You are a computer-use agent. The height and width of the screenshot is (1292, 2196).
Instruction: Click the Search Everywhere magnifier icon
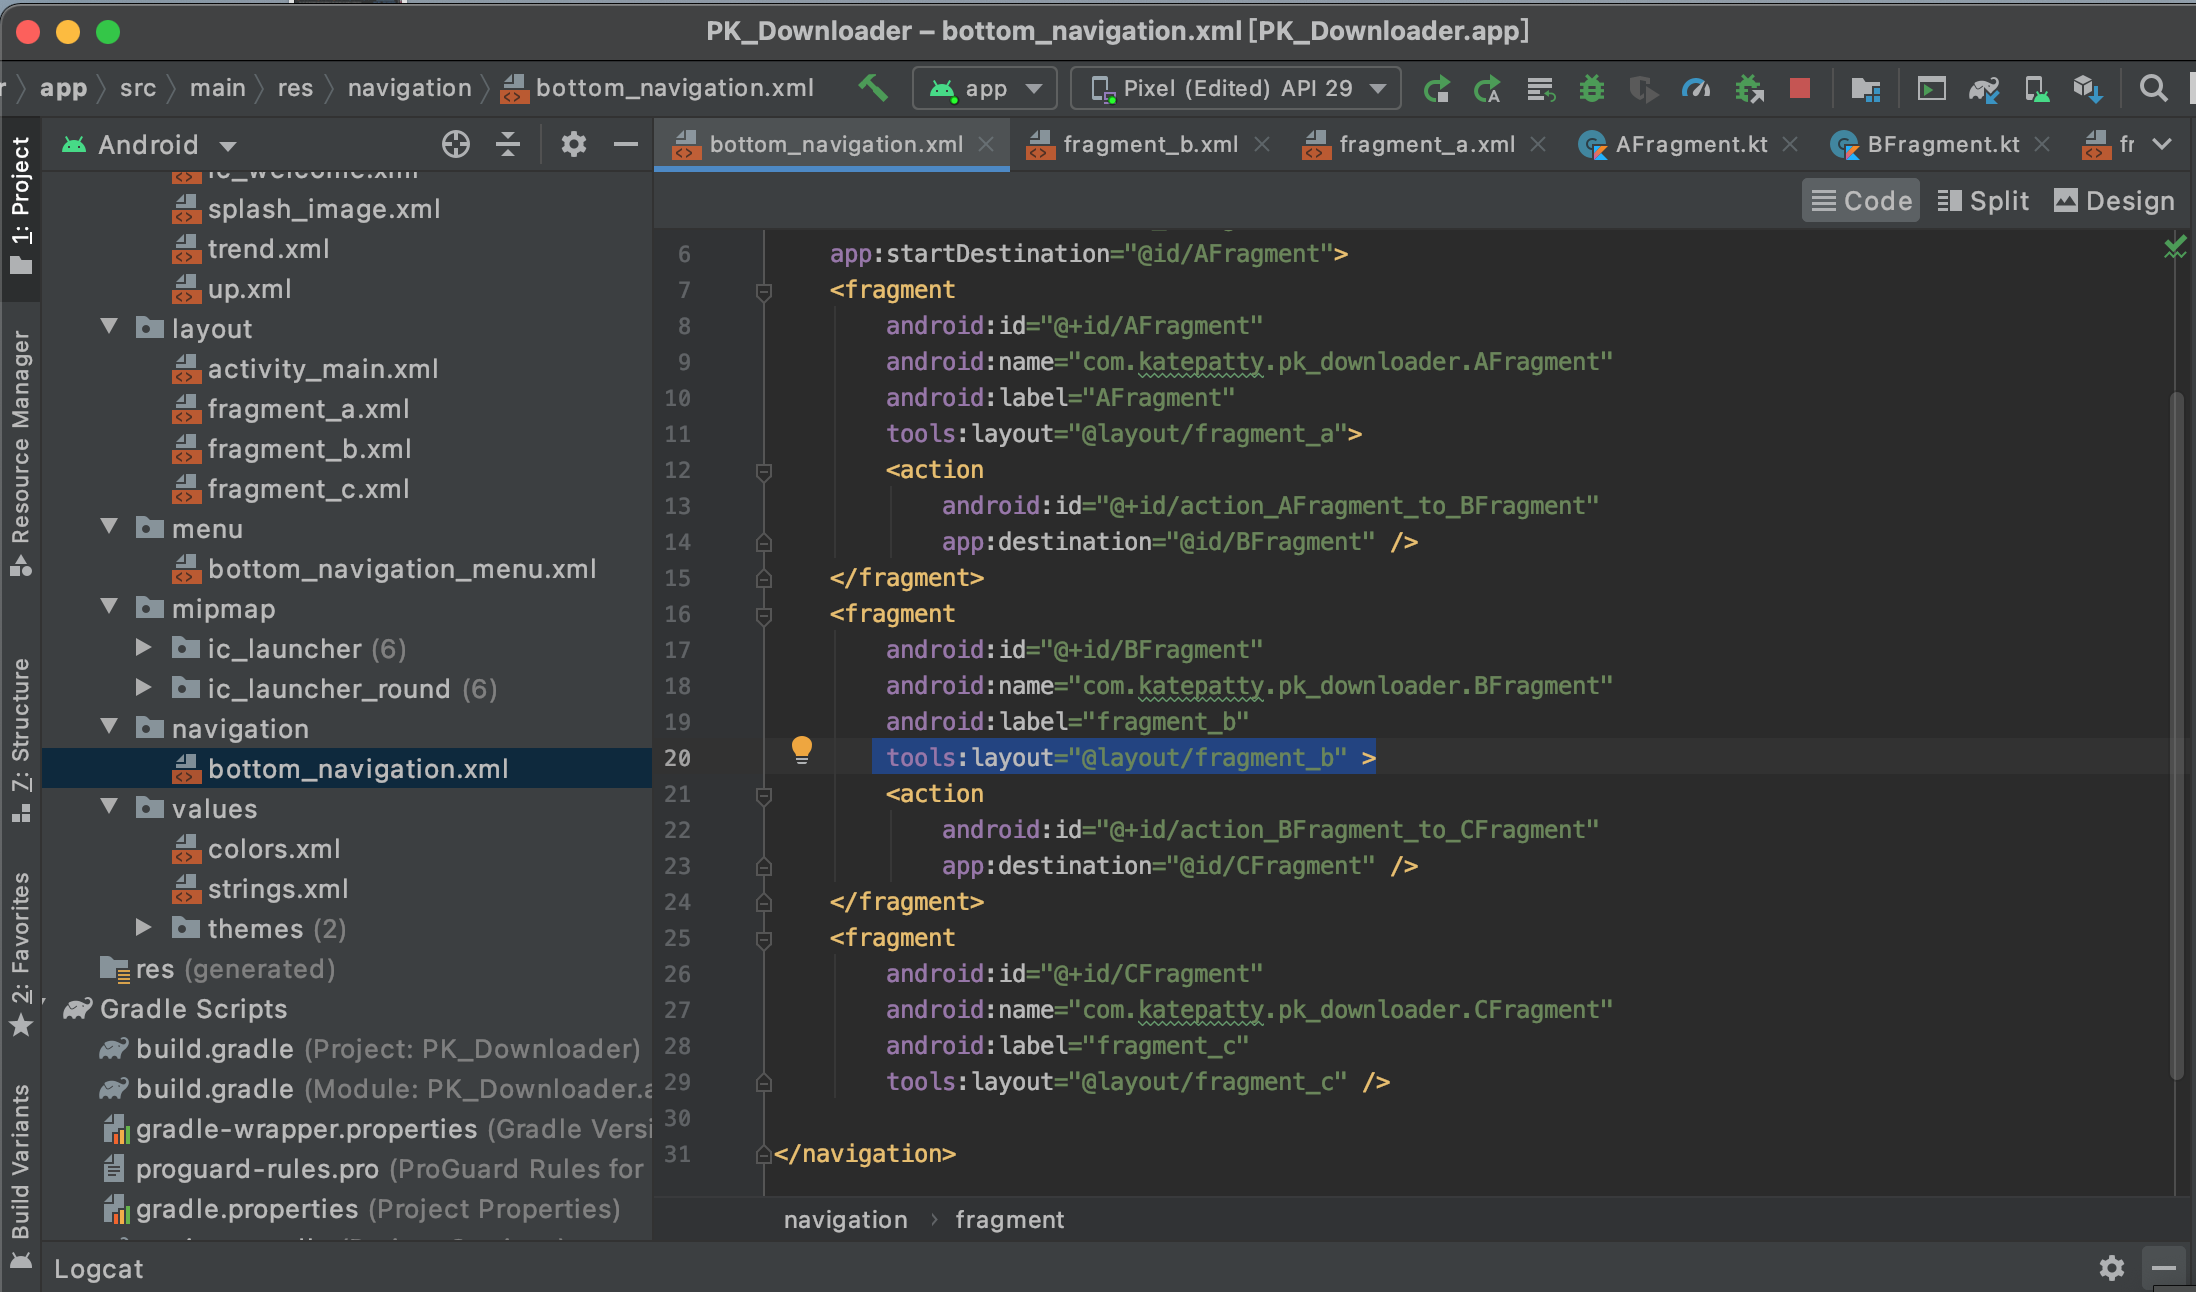2153,88
